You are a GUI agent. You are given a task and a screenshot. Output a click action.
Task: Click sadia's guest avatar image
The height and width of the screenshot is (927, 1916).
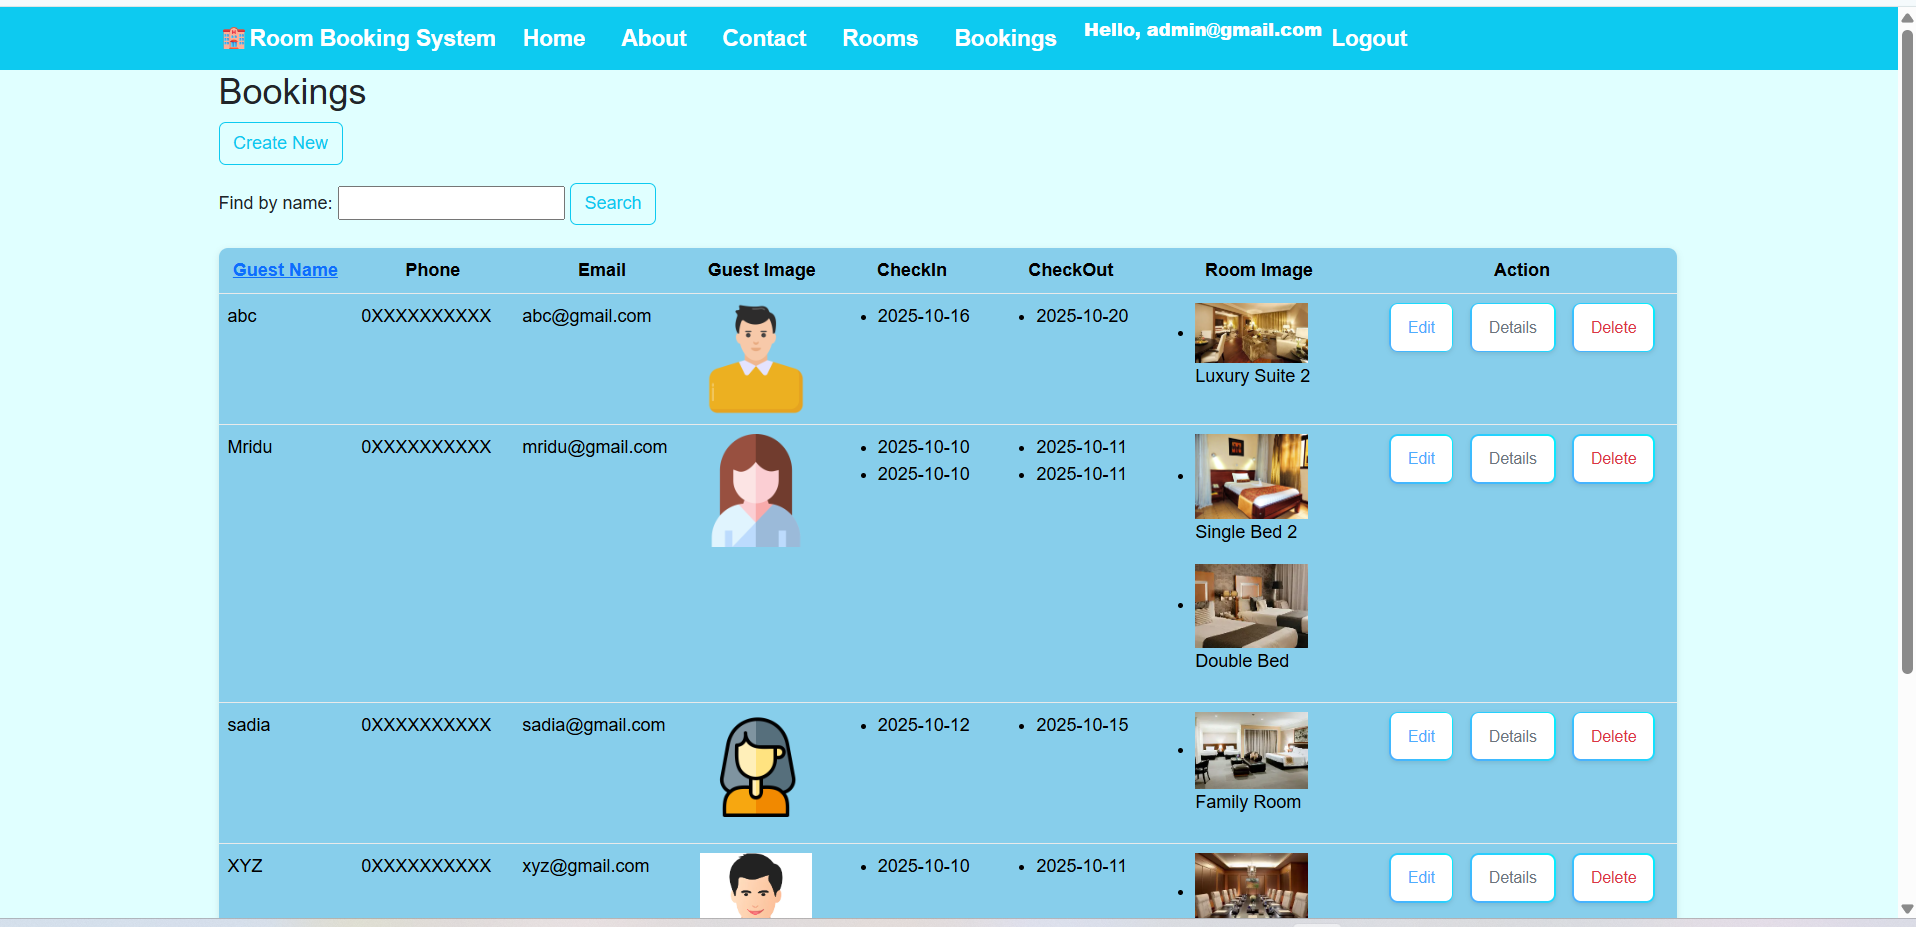pyautogui.click(x=757, y=767)
